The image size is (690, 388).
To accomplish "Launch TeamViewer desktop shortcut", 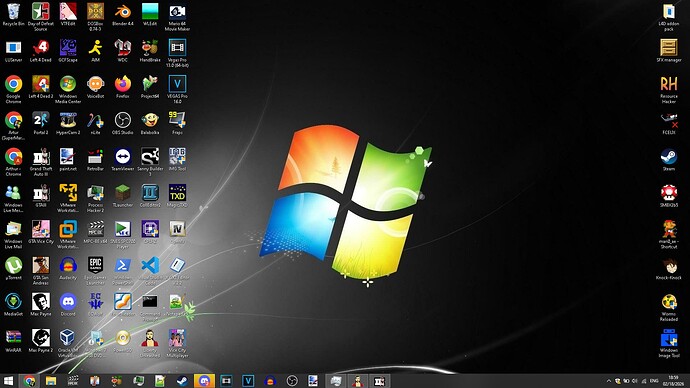I will [123, 159].
